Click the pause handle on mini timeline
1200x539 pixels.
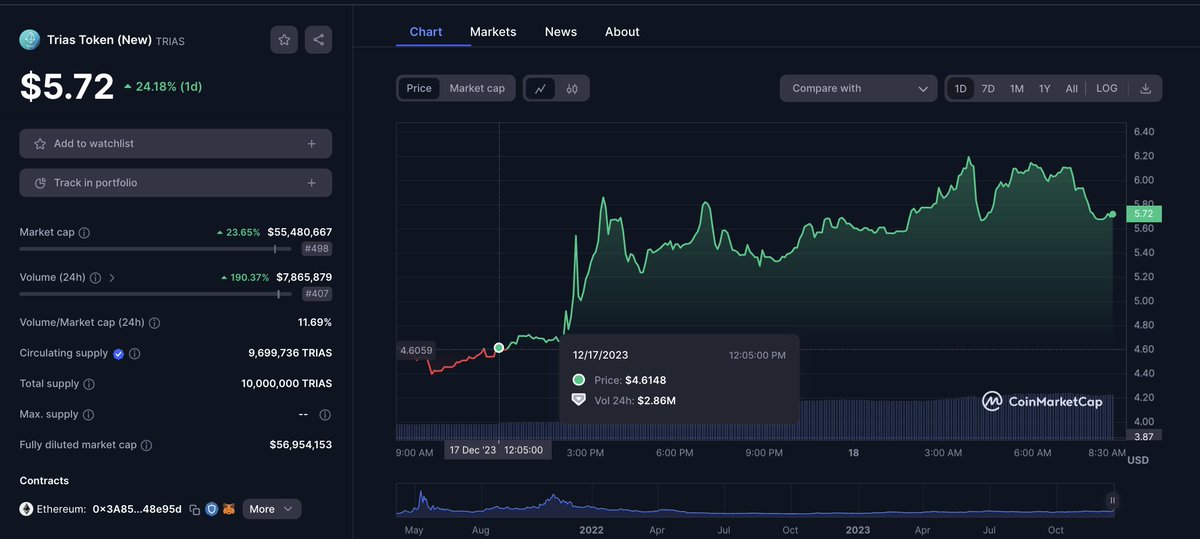point(1112,500)
